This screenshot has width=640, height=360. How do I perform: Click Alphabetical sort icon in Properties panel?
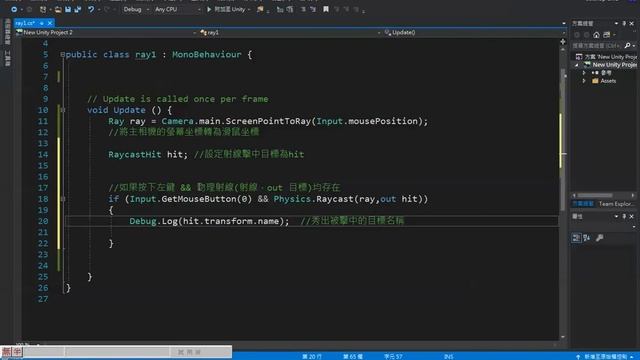coord(587,238)
